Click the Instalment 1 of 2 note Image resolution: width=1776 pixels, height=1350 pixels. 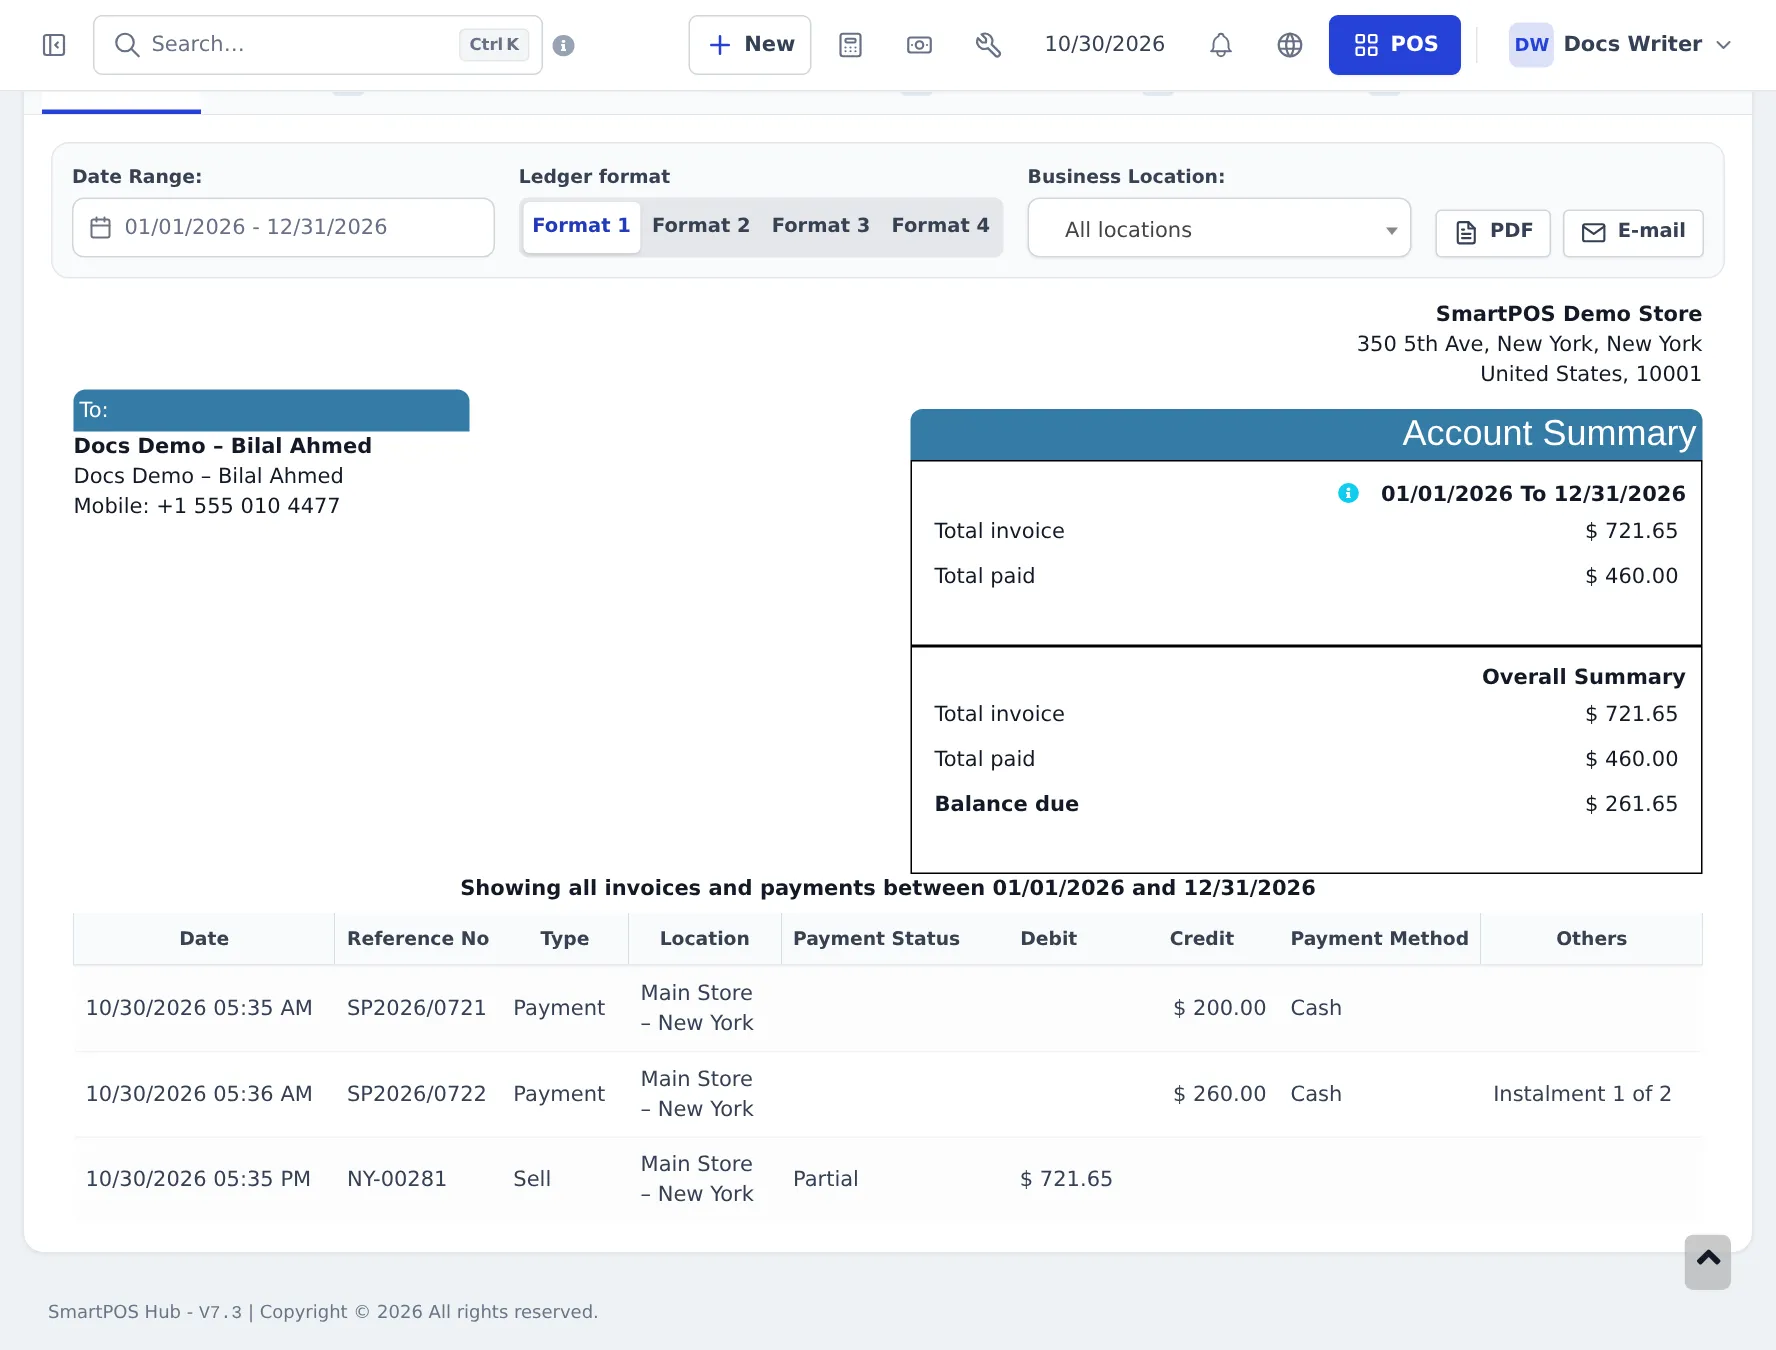1582,1094
